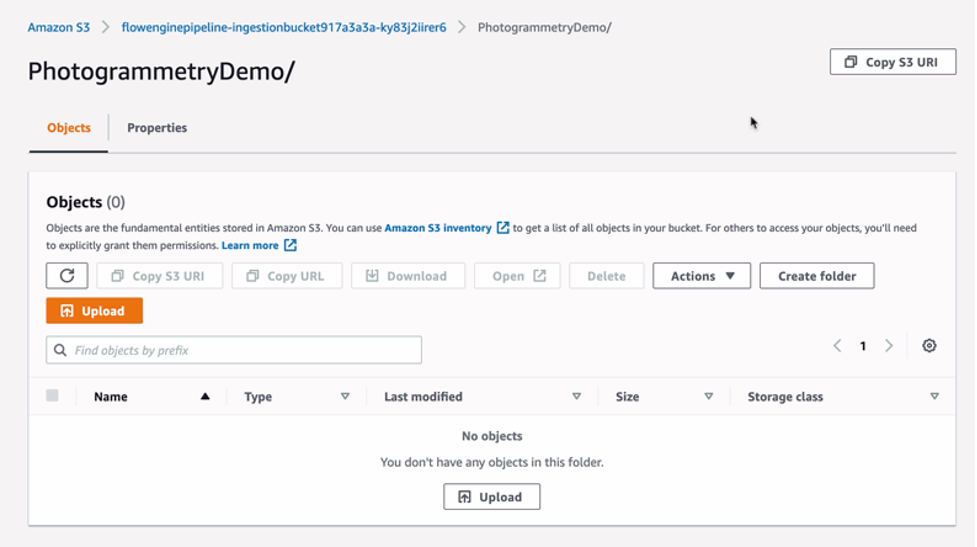Click the Delete toolbar button
Image resolution: width=977 pixels, height=547 pixels.
click(606, 276)
